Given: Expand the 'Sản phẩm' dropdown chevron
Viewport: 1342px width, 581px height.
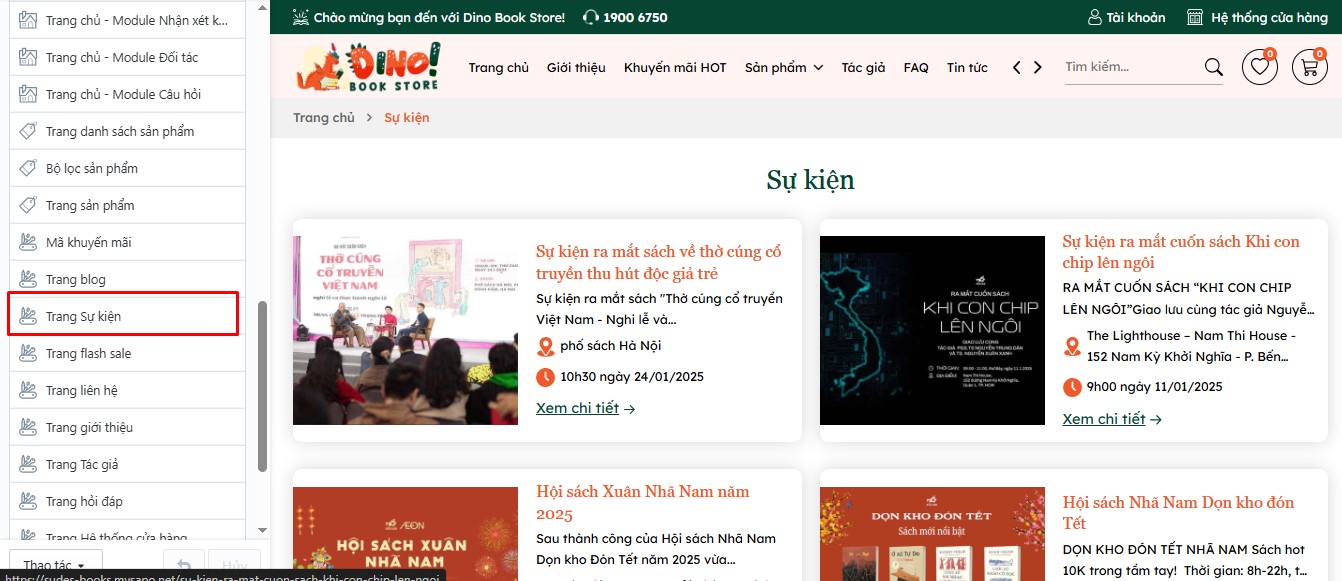Looking at the screenshot, I should (x=818, y=68).
